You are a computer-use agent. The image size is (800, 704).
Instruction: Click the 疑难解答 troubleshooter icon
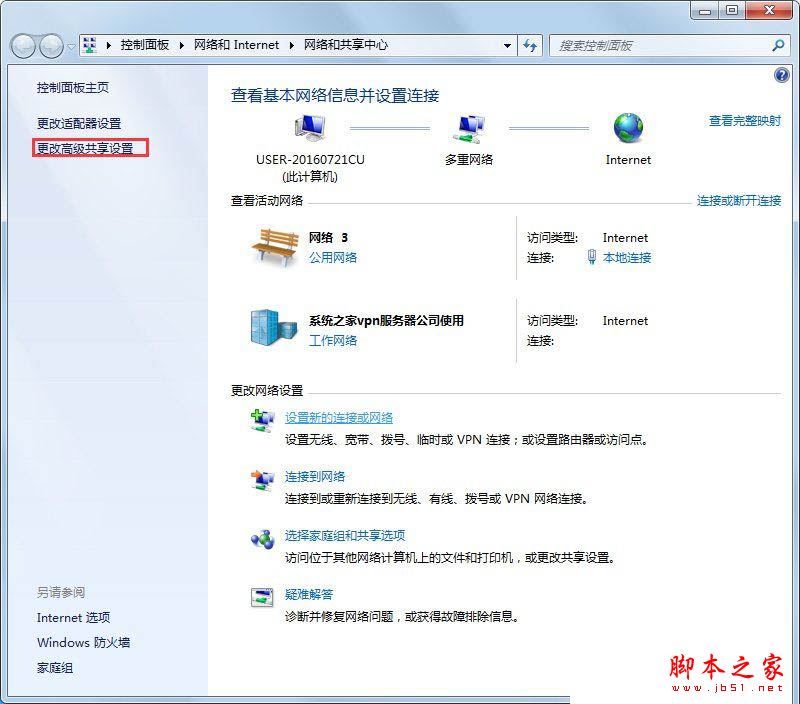[262, 595]
